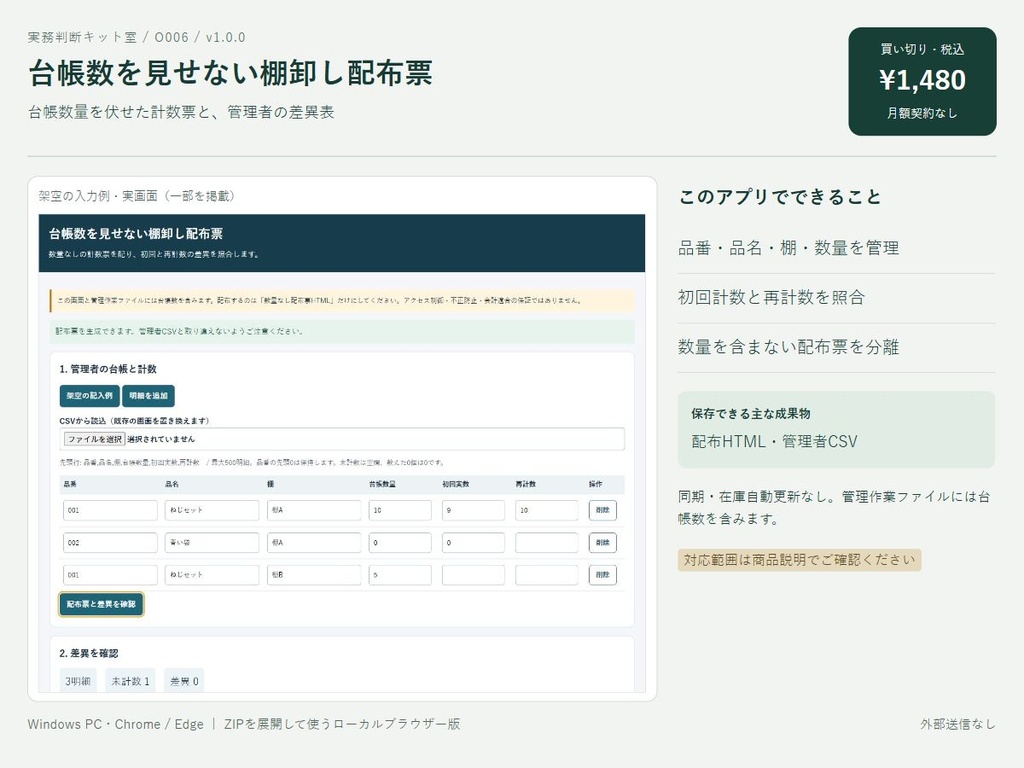1024x768 pixels.
Task: Click the 保存できる主な成果物 label
Action: (750, 413)
